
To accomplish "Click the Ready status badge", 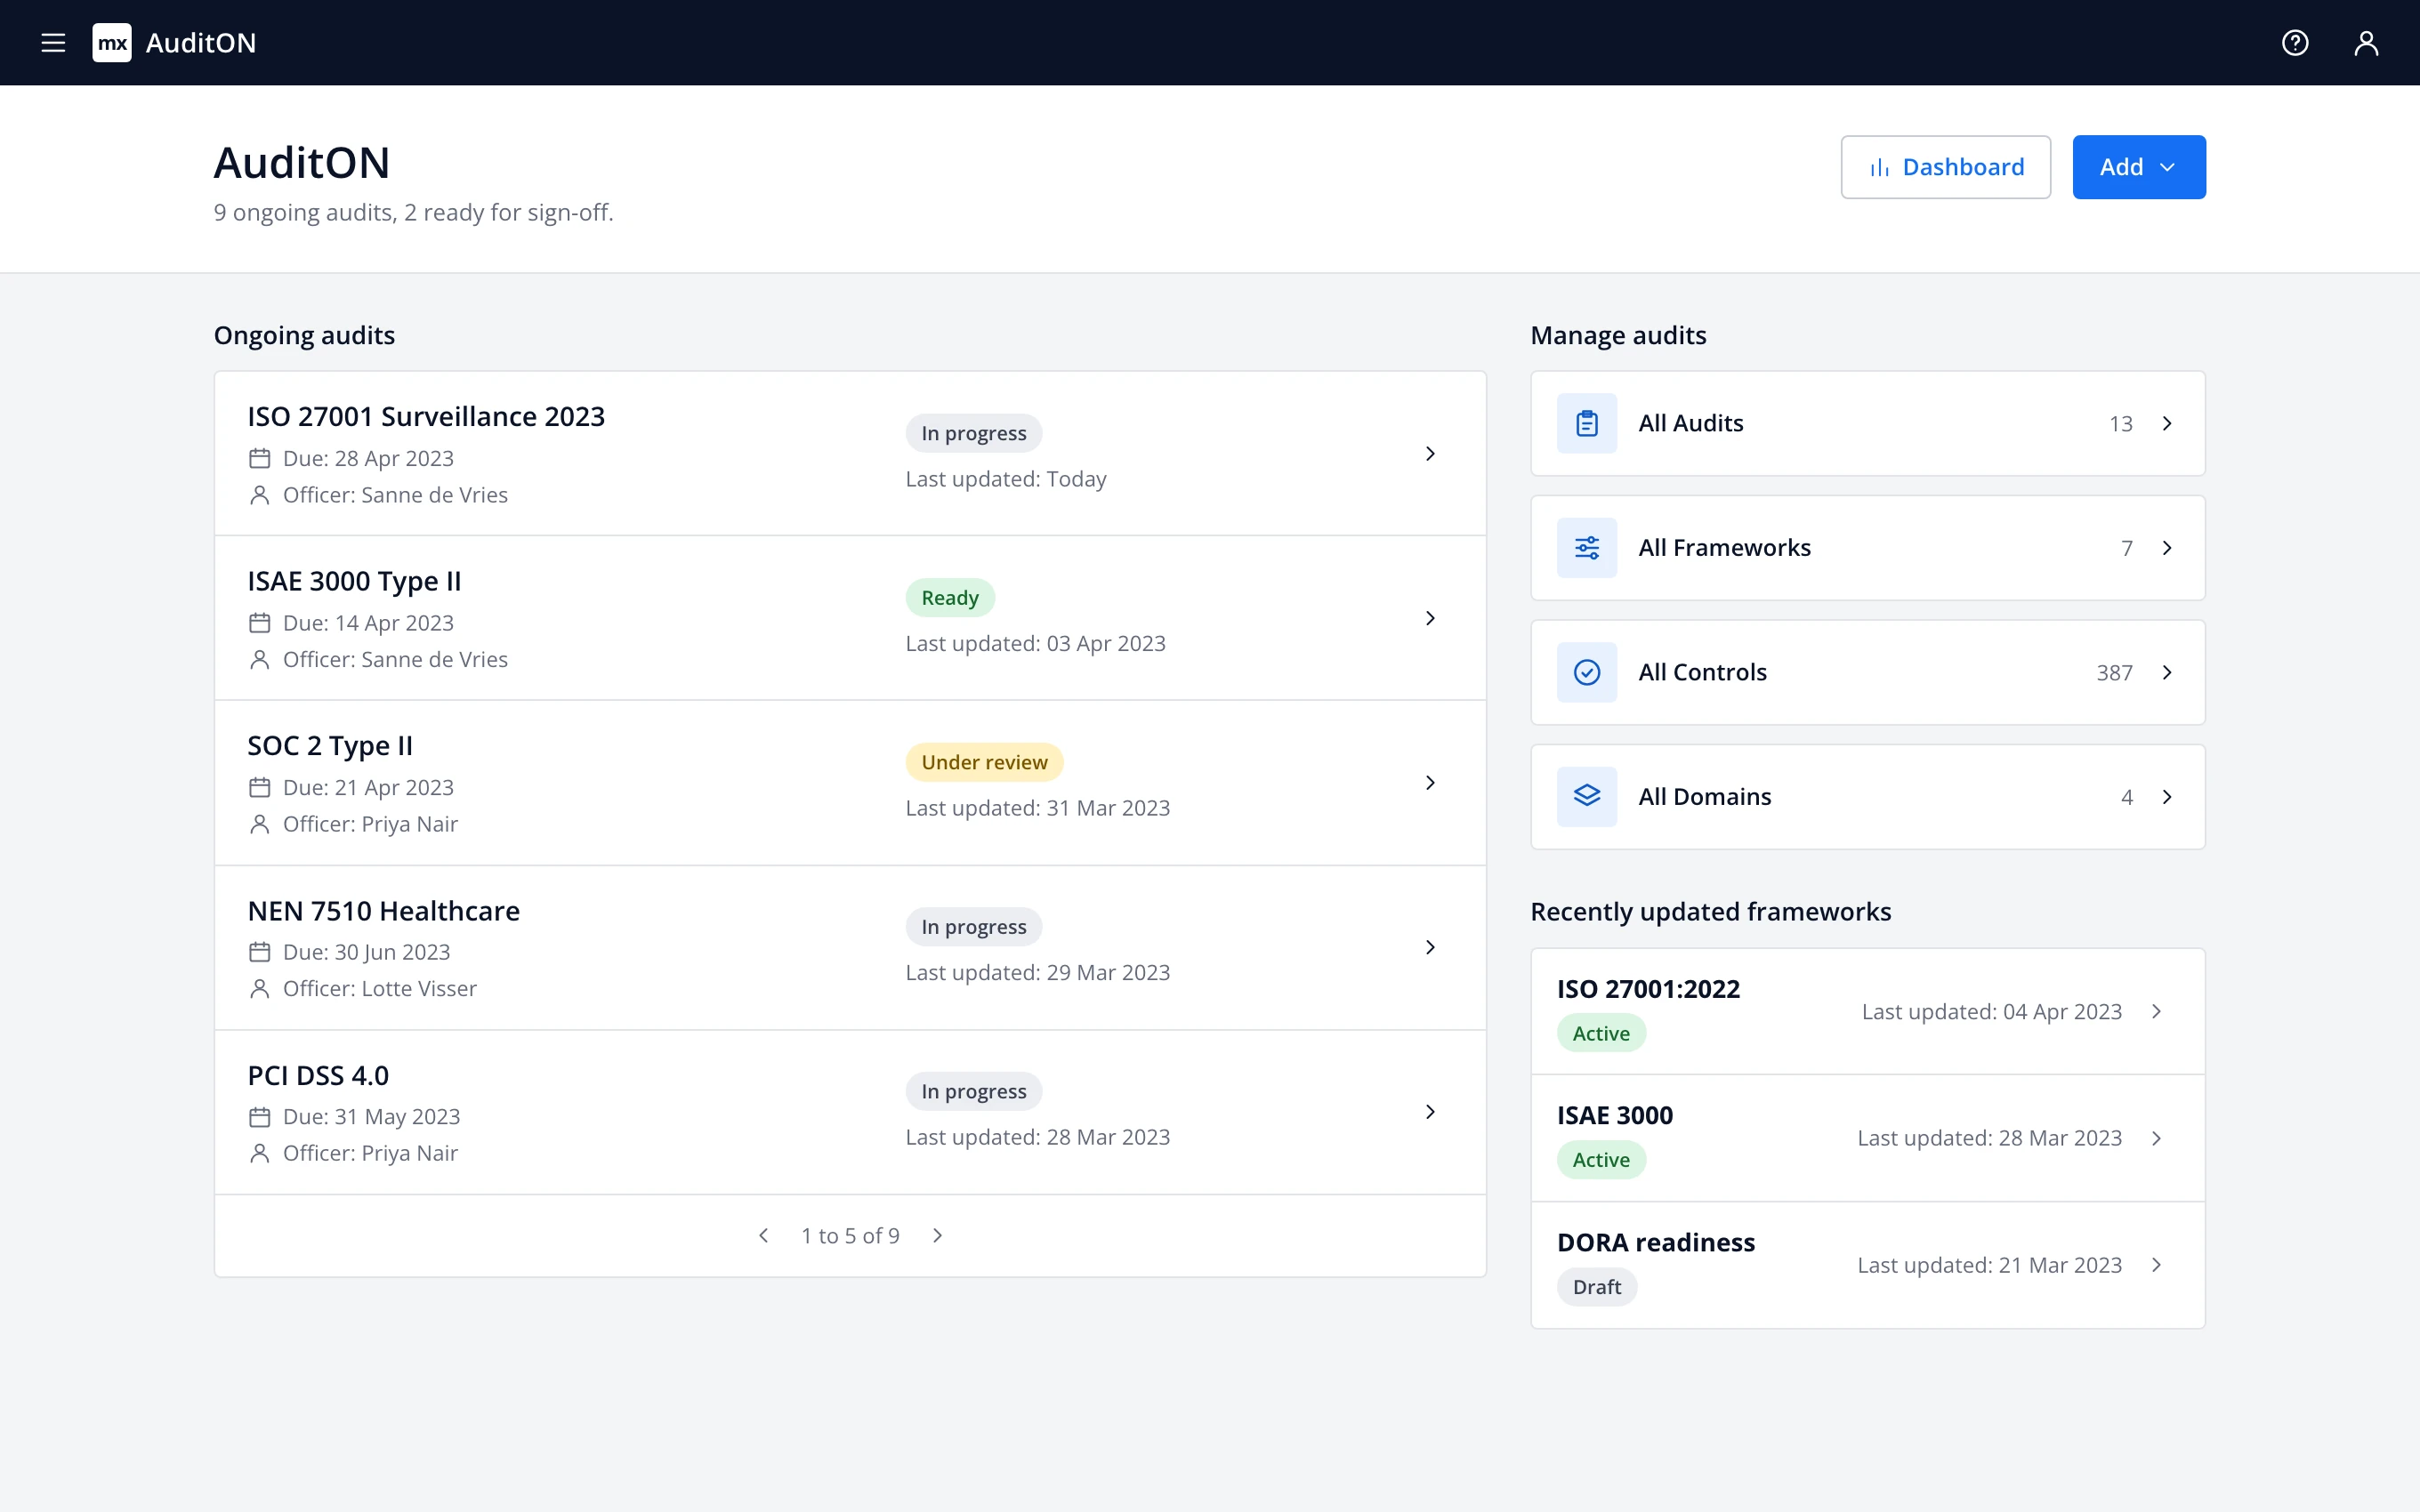I will pyautogui.click(x=950, y=598).
